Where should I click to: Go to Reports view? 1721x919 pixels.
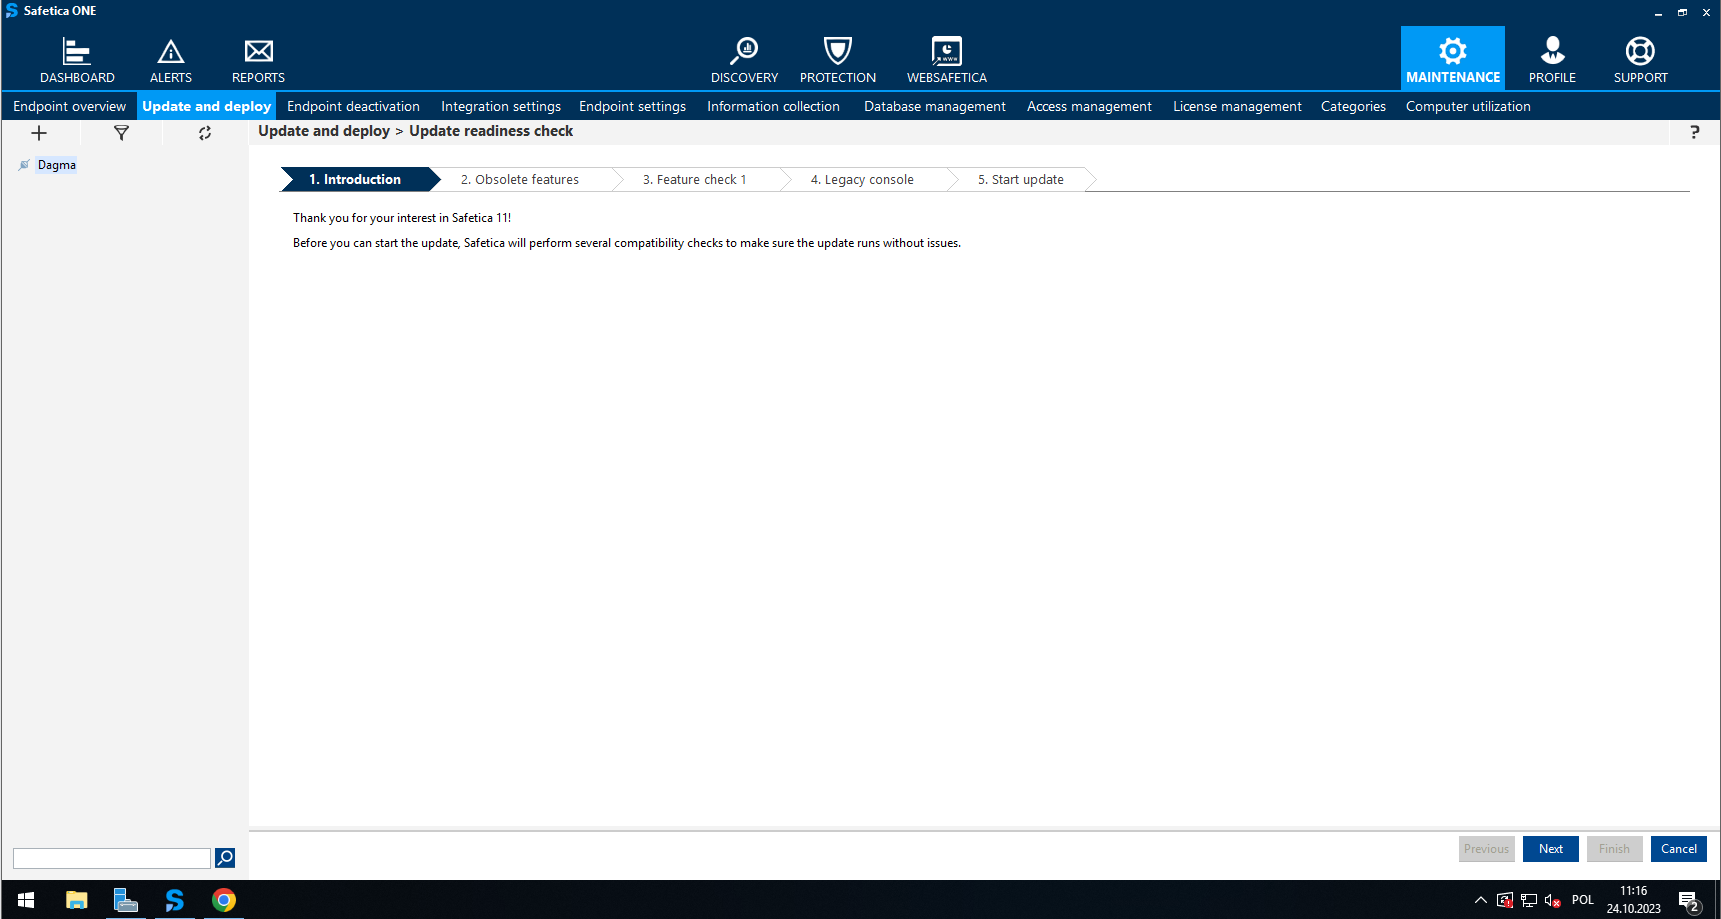(258, 59)
